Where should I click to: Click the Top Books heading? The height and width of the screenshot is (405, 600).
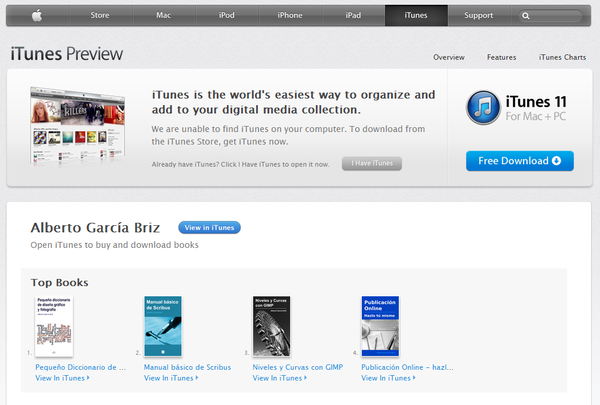click(x=60, y=283)
